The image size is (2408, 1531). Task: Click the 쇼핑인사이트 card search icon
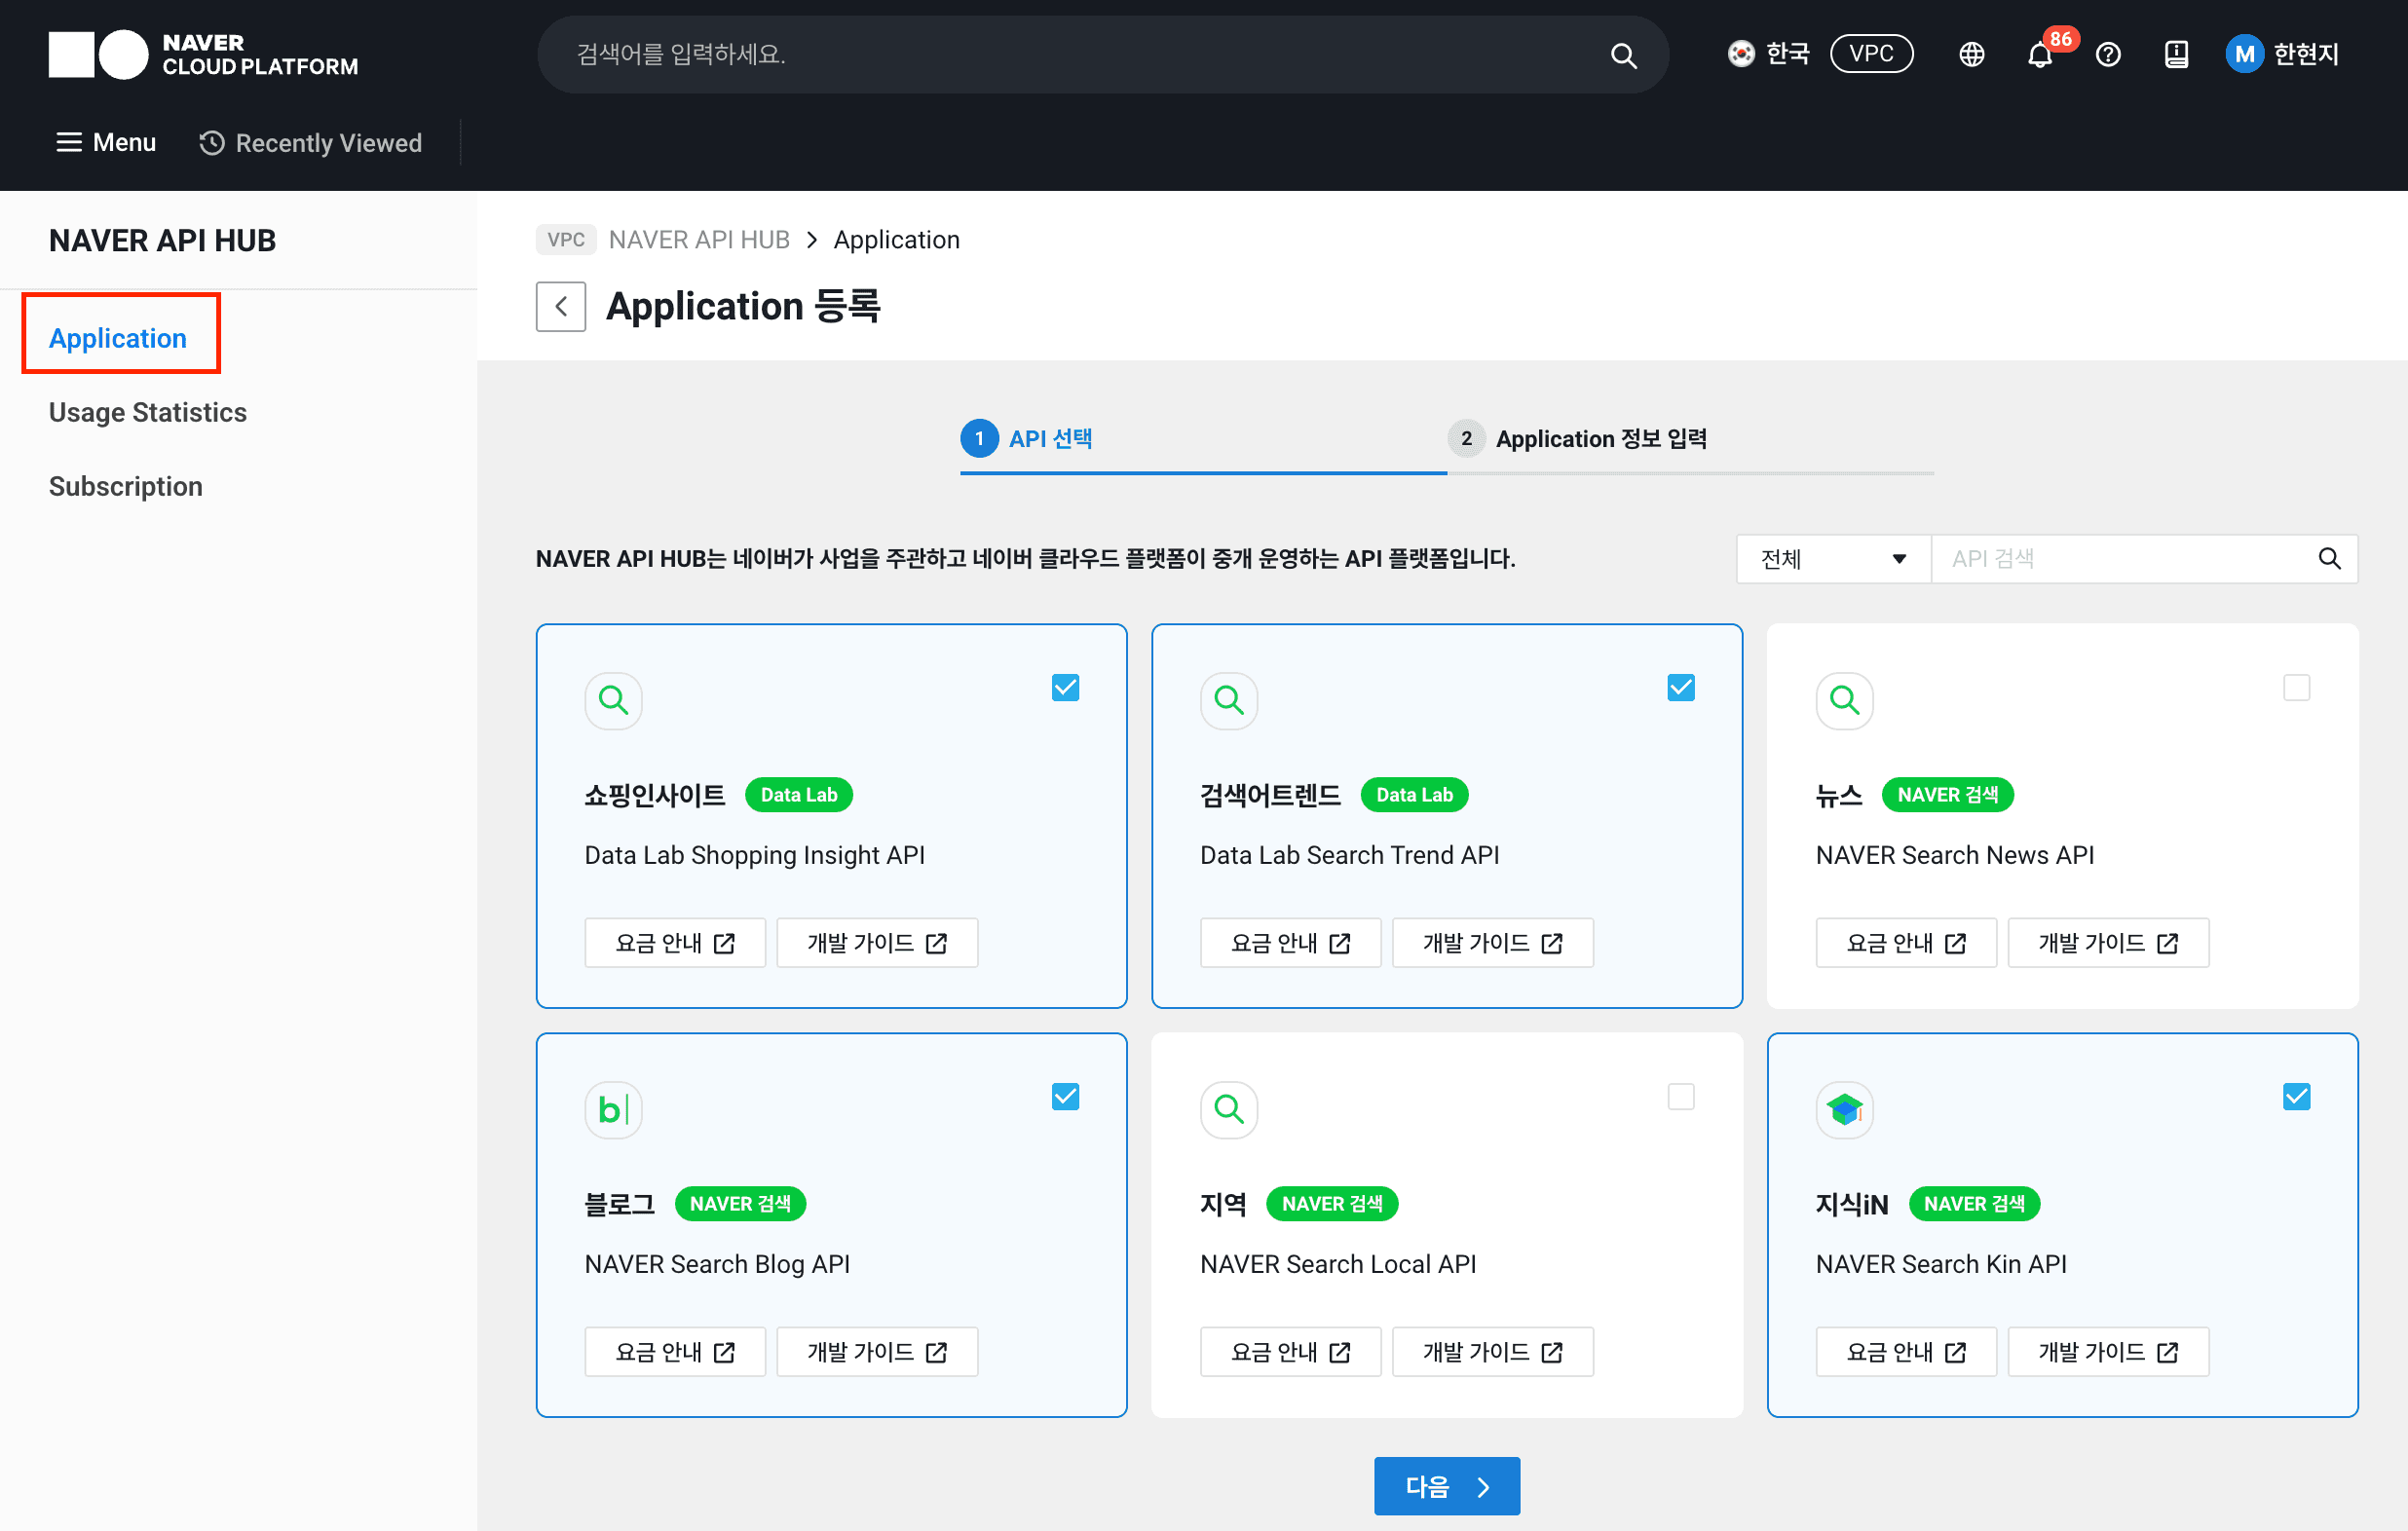[x=613, y=700]
